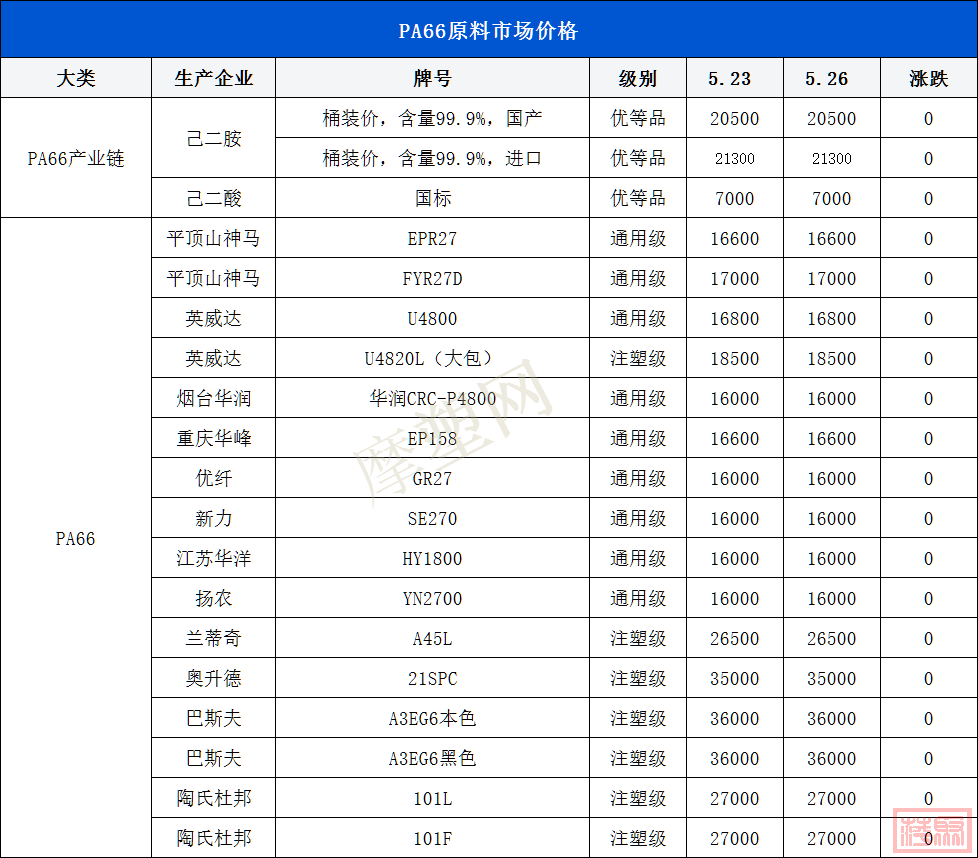
Task: Click the 5.23 price 7000 for 己二酸
Action: coord(735,198)
